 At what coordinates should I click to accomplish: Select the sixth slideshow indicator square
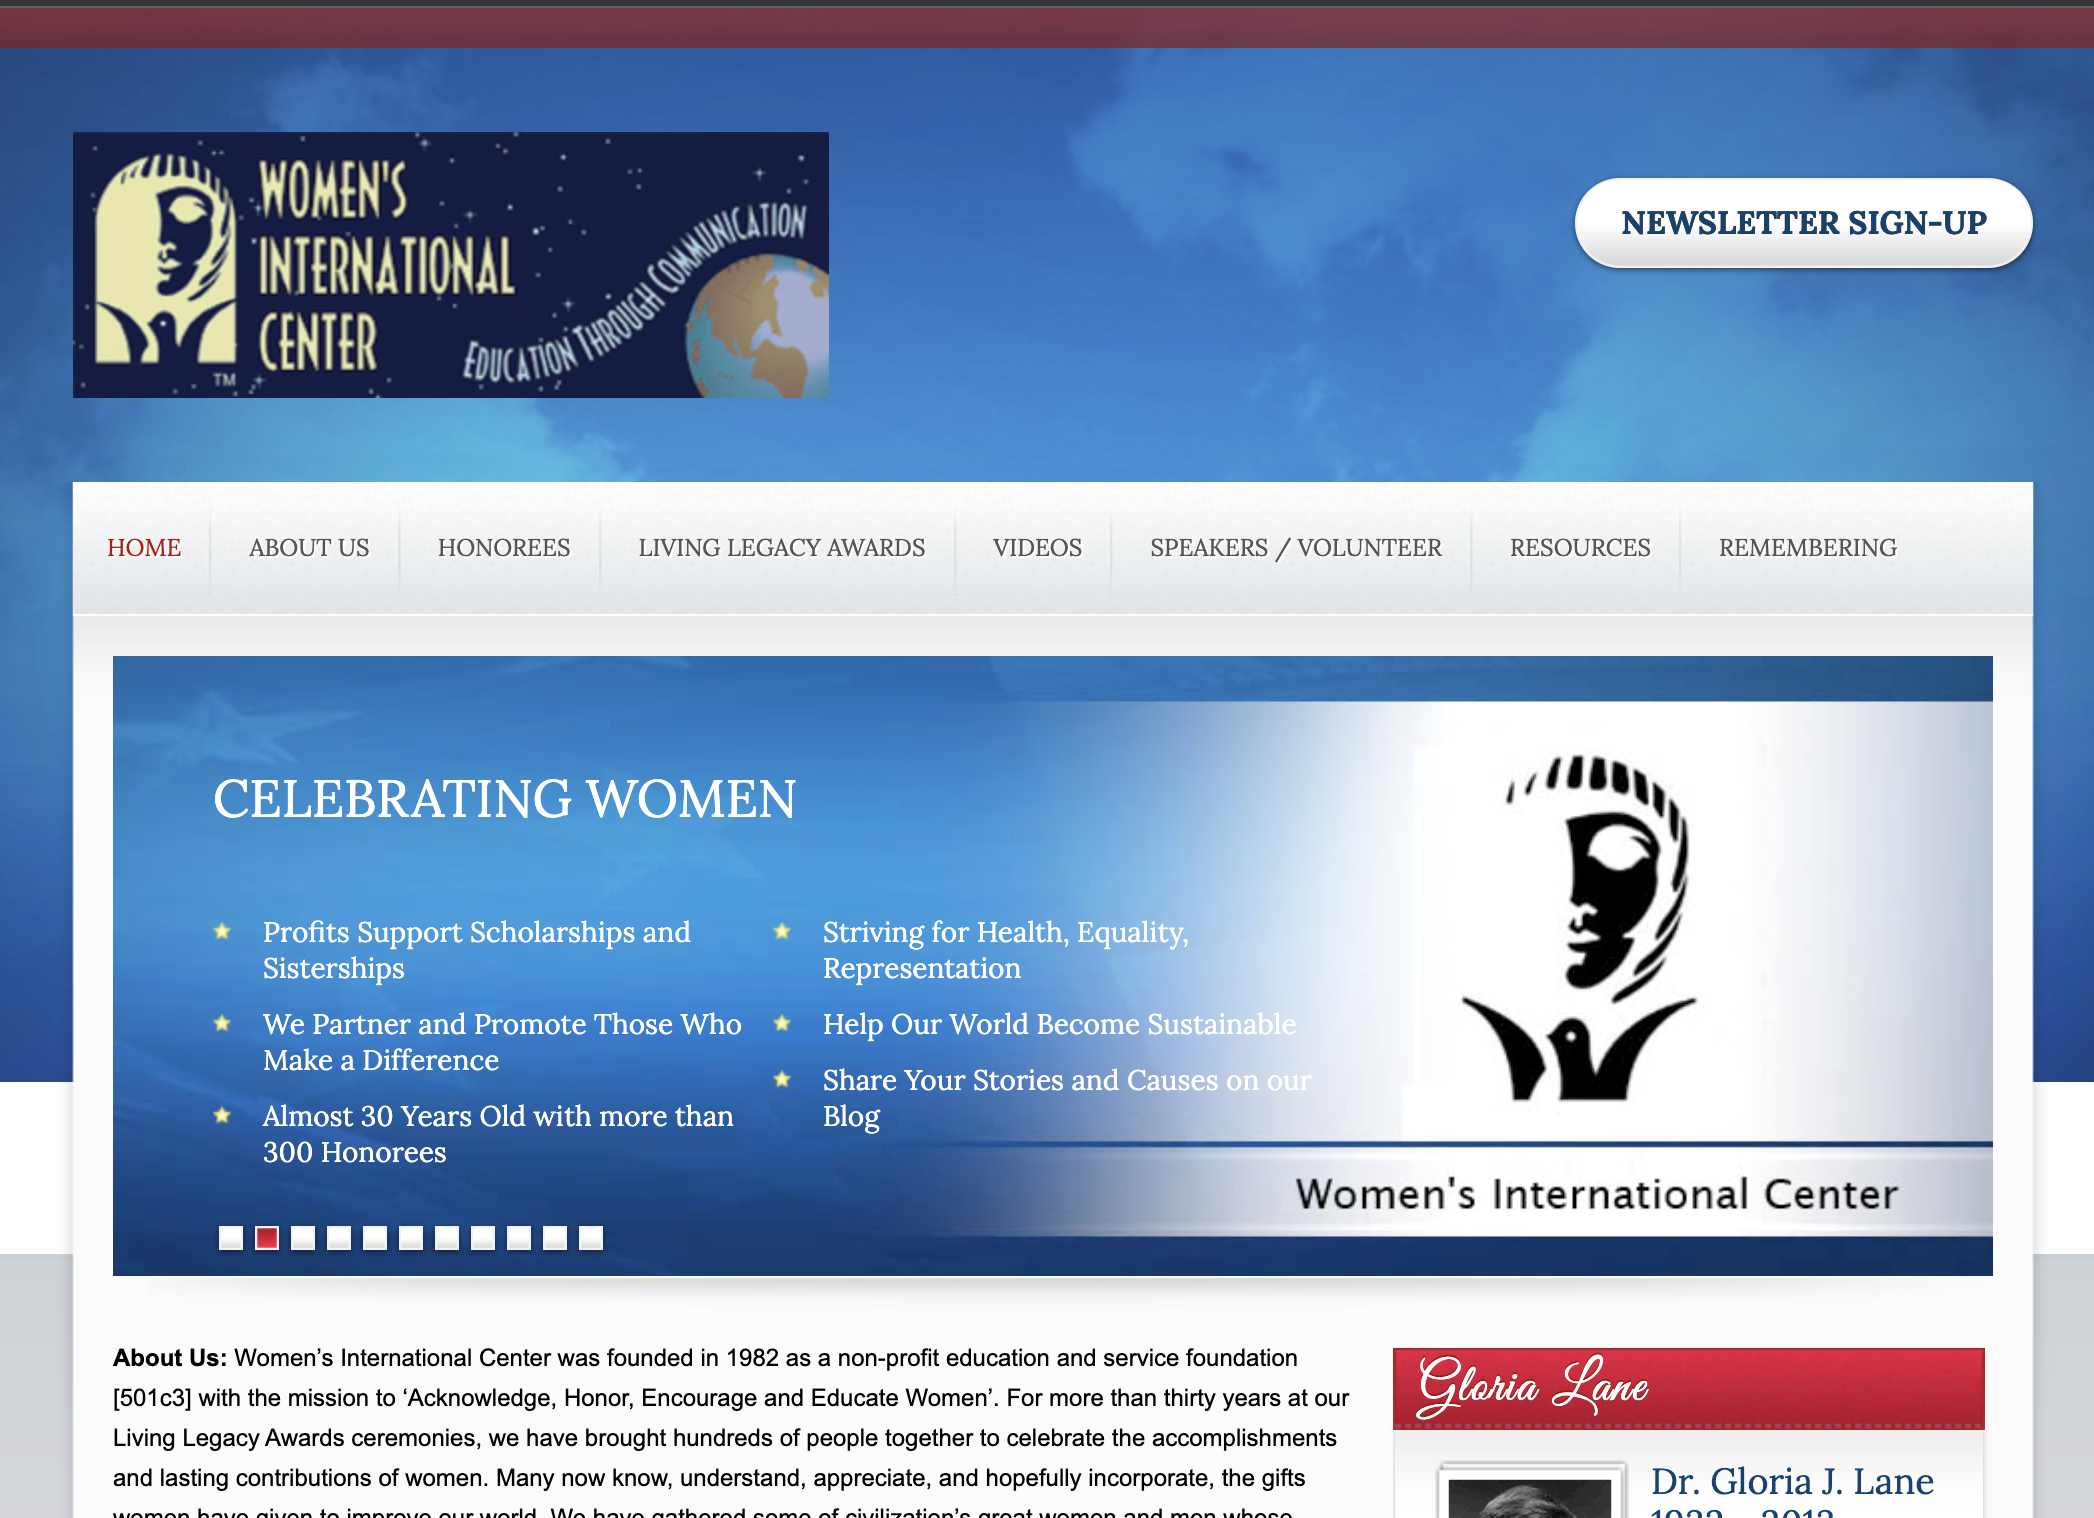pos(411,1238)
